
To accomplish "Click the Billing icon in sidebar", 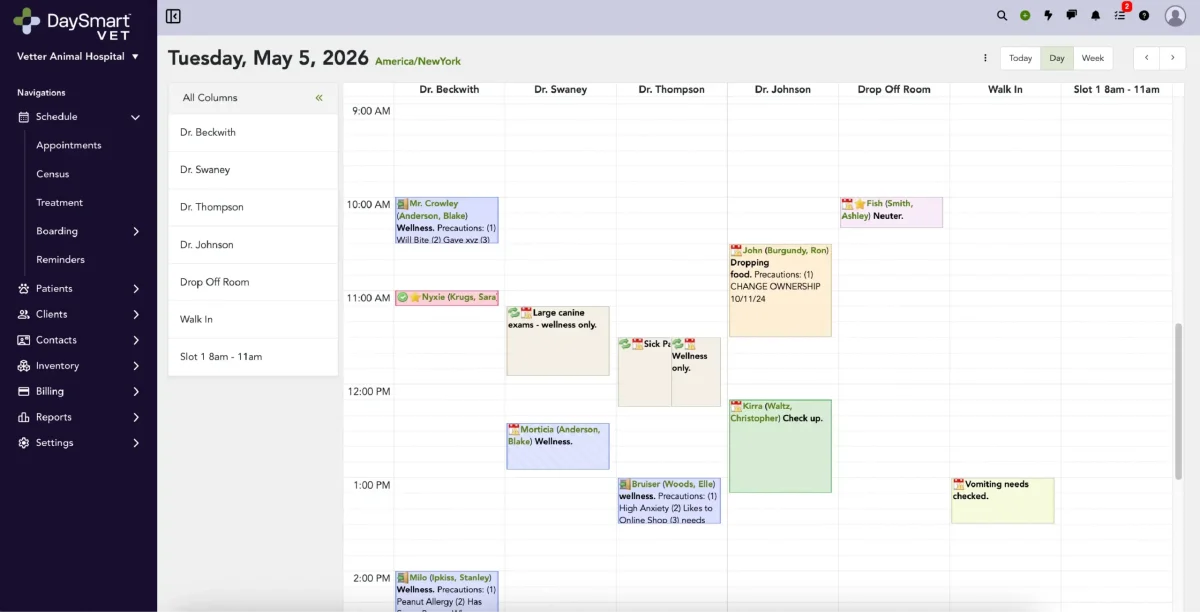I will tap(24, 391).
